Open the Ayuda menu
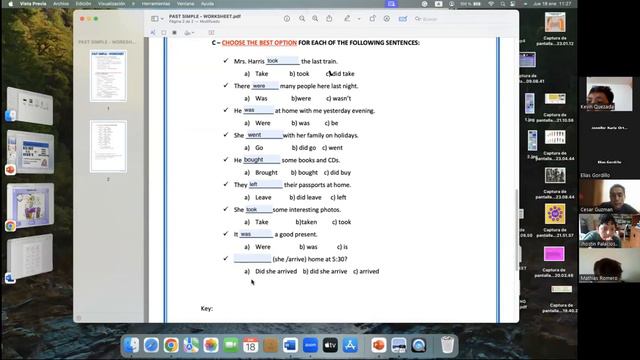Image resolution: width=640 pixels, height=360 pixels. pyautogui.click(x=207, y=4)
